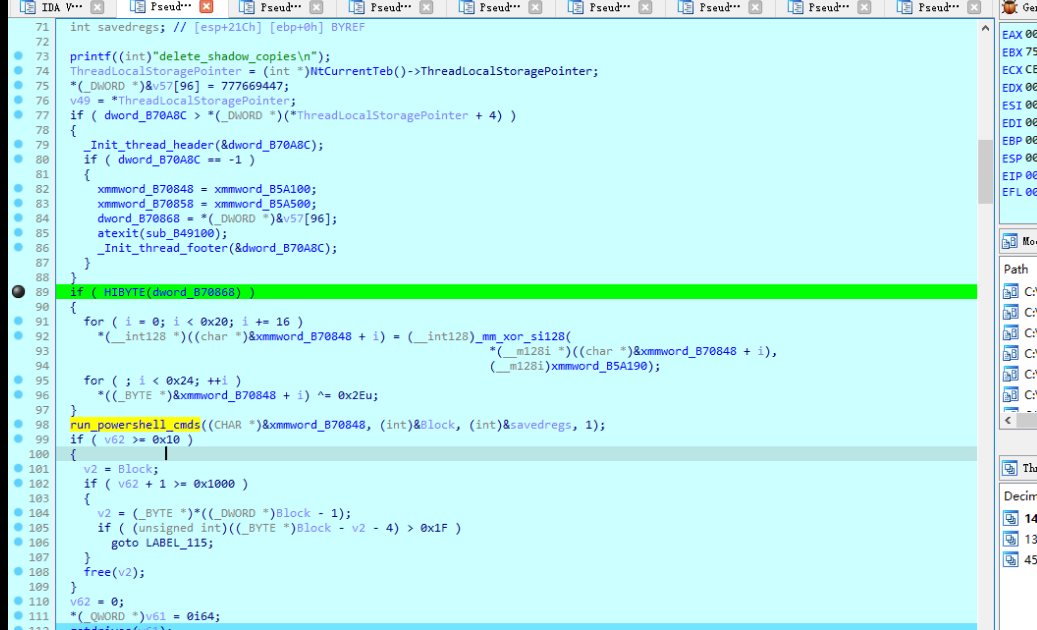Toggle breakpoint dot at line 108
The width and height of the screenshot is (1037, 630).
[19, 572]
